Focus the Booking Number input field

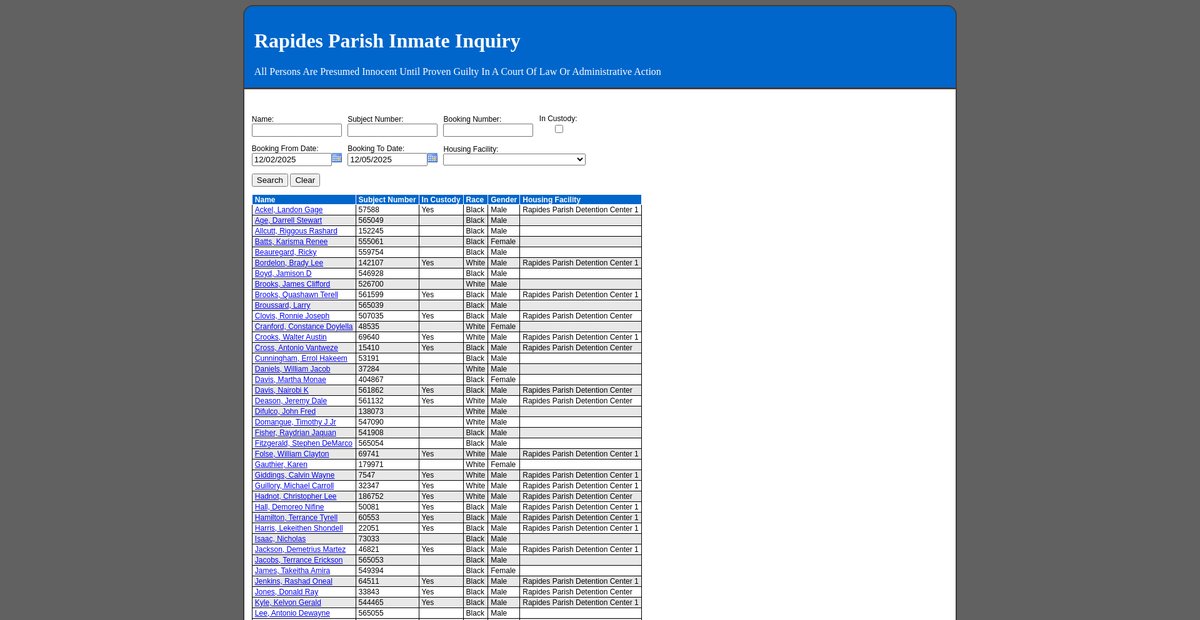point(488,130)
